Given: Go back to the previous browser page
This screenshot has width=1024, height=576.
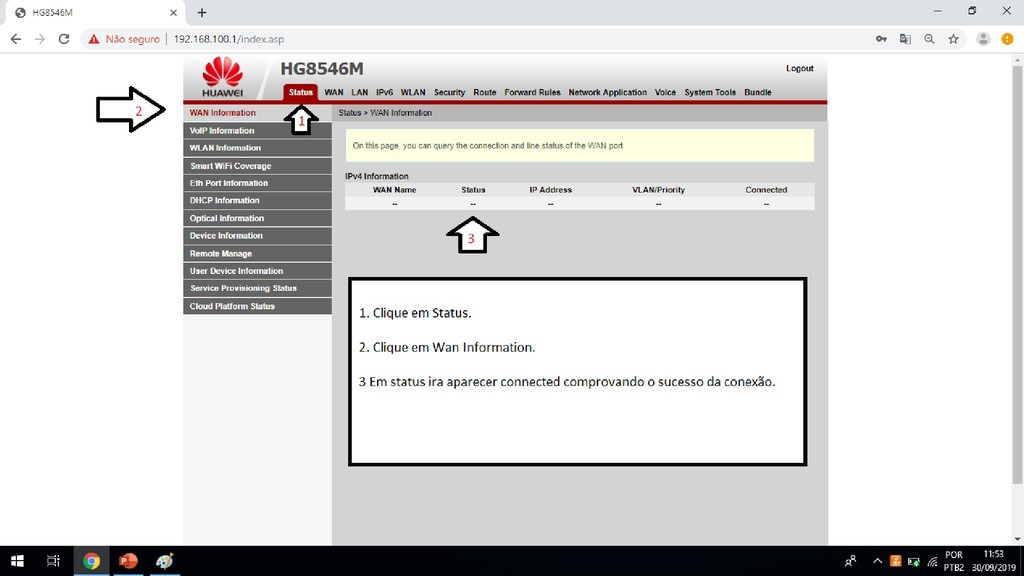Looking at the screenshot, I should tap(16, 39).
